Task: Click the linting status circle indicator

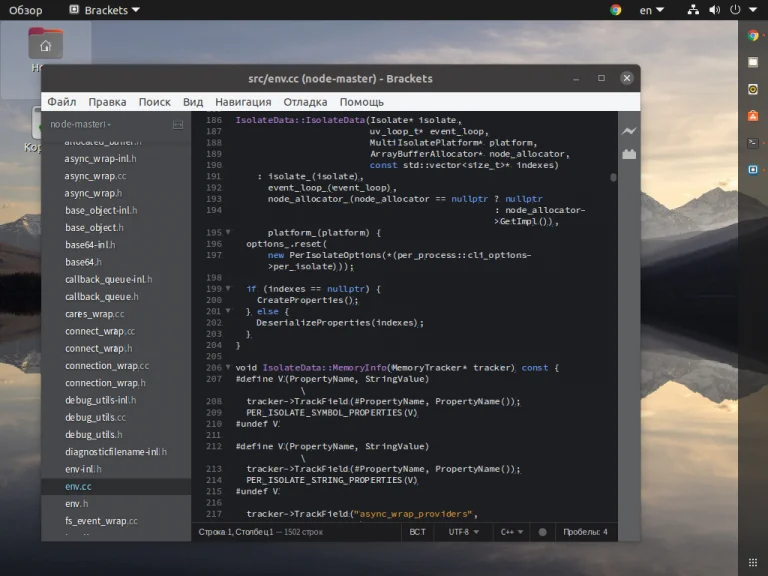Action: click(x=542, y=532)
